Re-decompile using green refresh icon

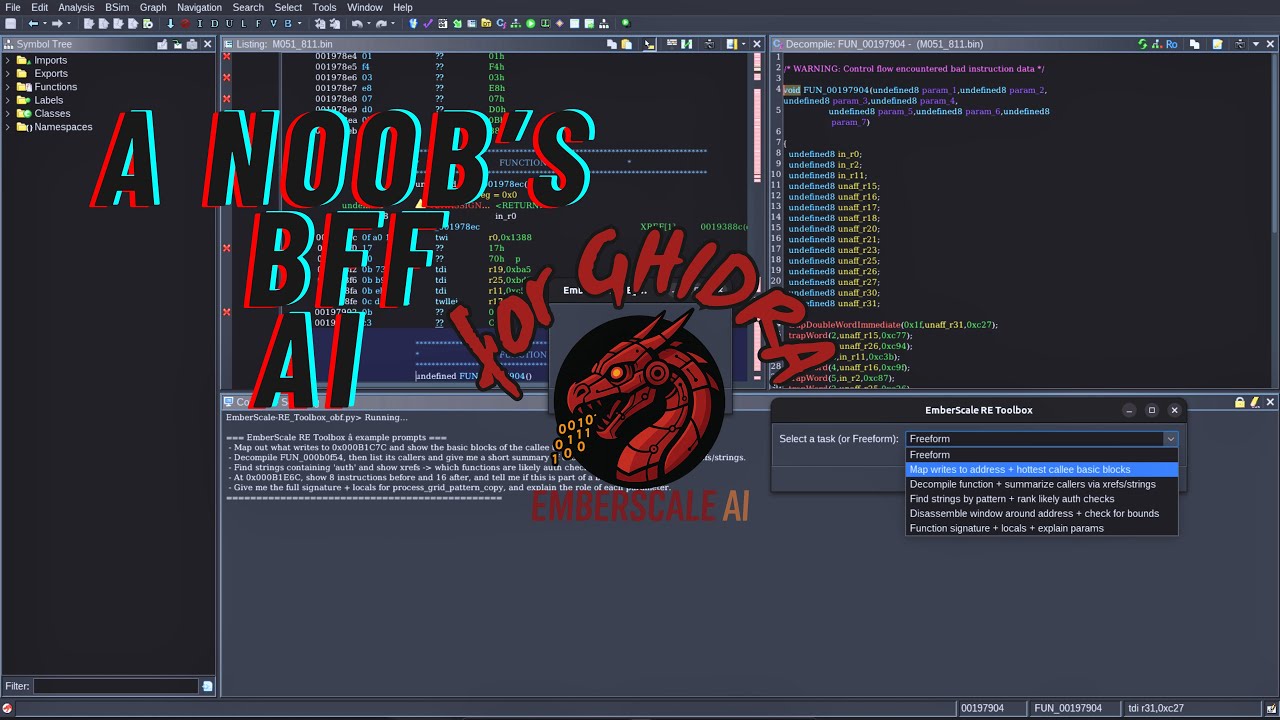click(x=1143, y=44)
